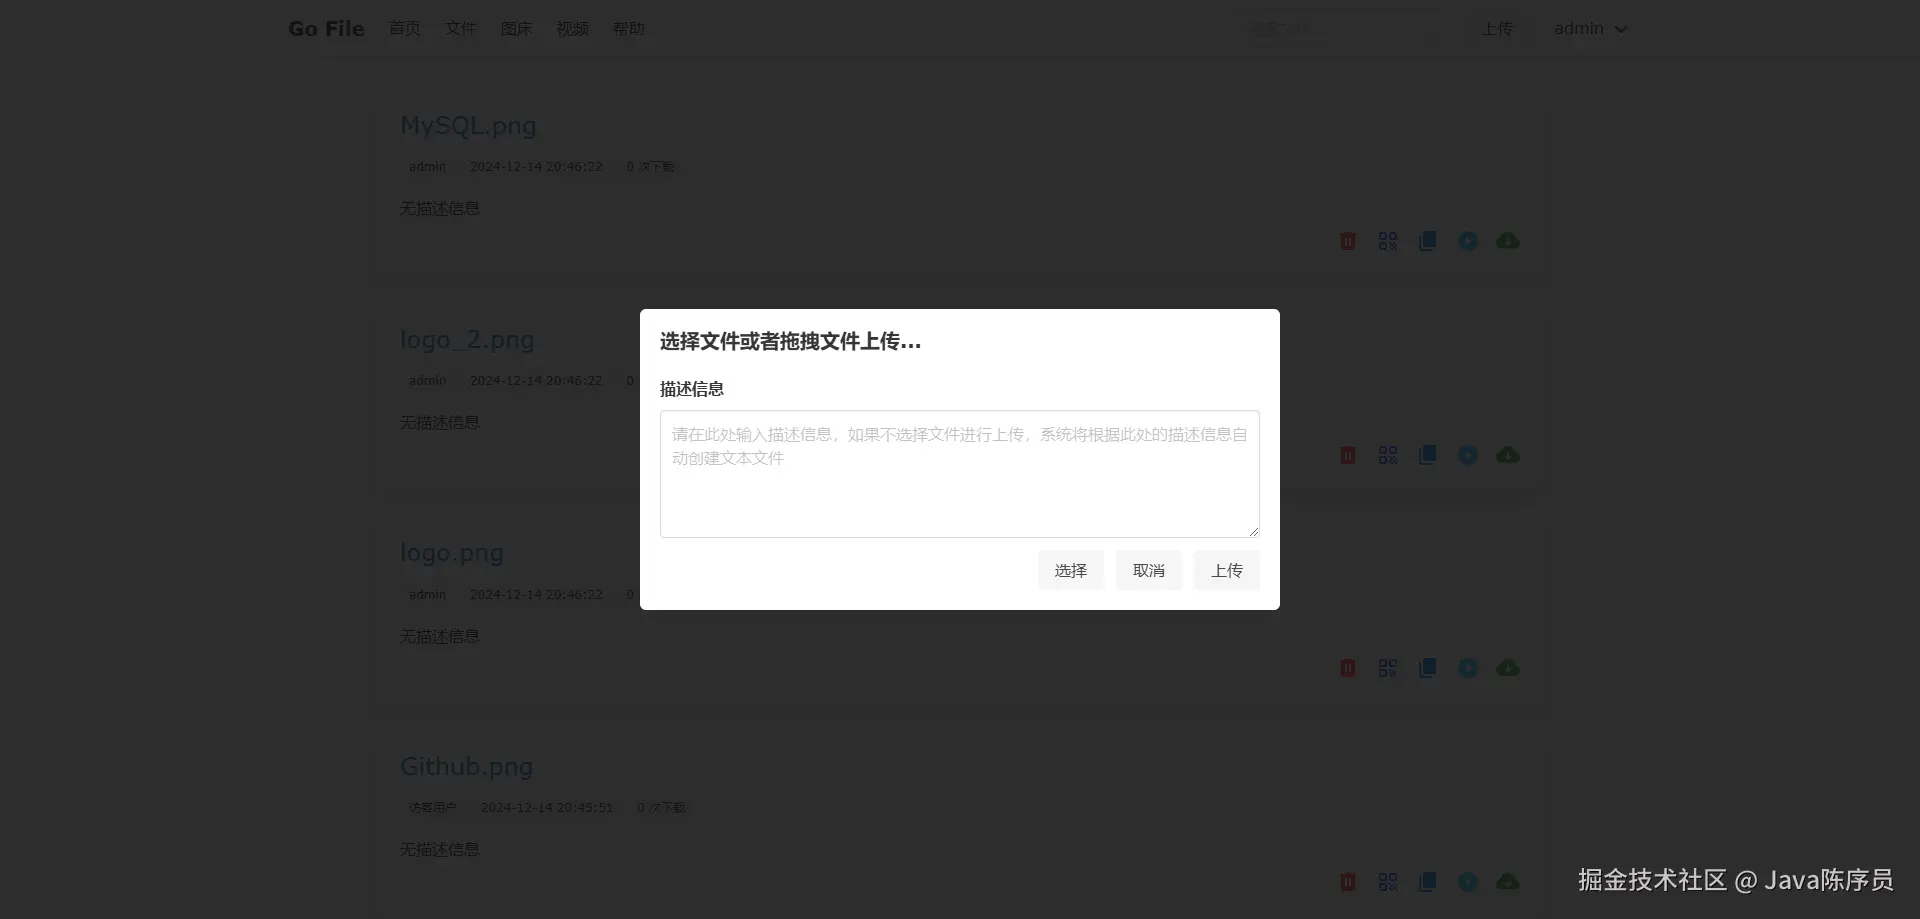Expand the admin user dropdown
The height and width of the screenshot is (919, 1920).
[1590, 29]
